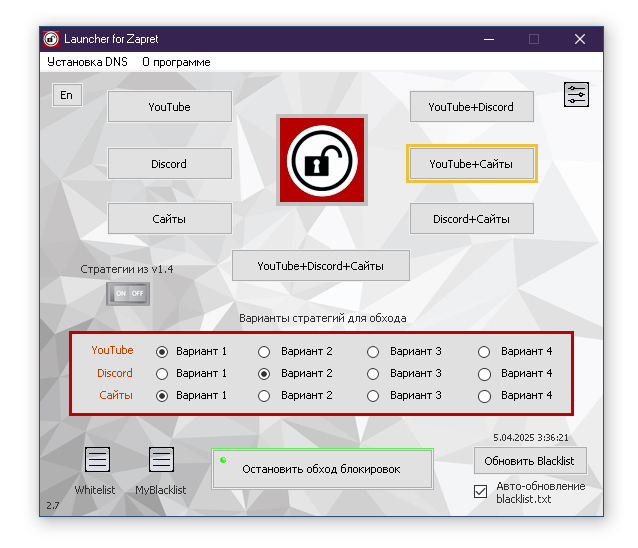The height and width of the screenshot is (548, 638).
Task: Select Discord Вариант 2 radio button
Action: 264,373
